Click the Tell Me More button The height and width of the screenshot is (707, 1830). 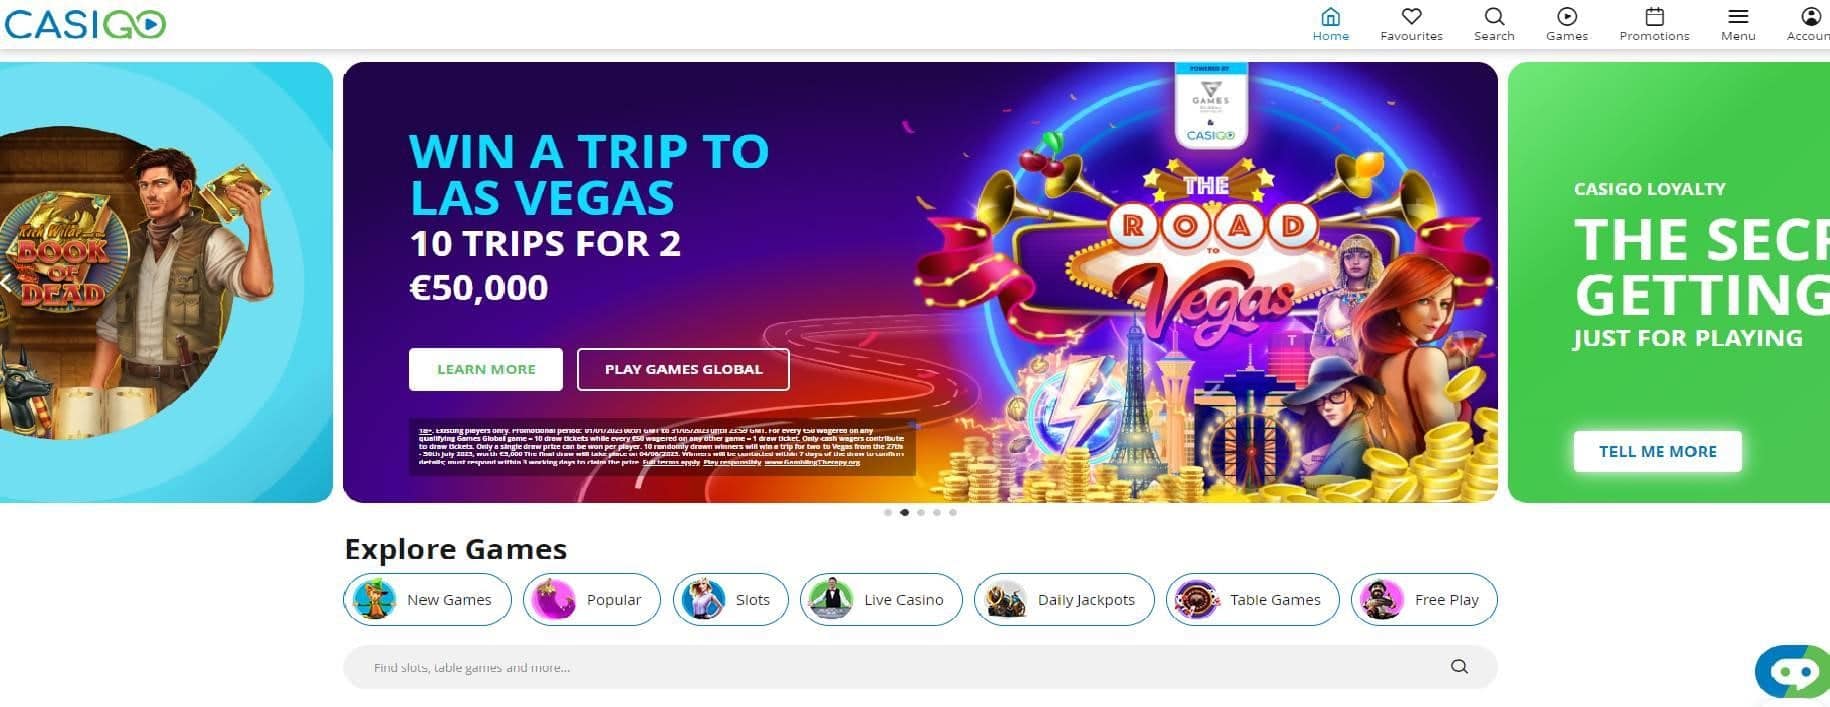(1657, 451)
